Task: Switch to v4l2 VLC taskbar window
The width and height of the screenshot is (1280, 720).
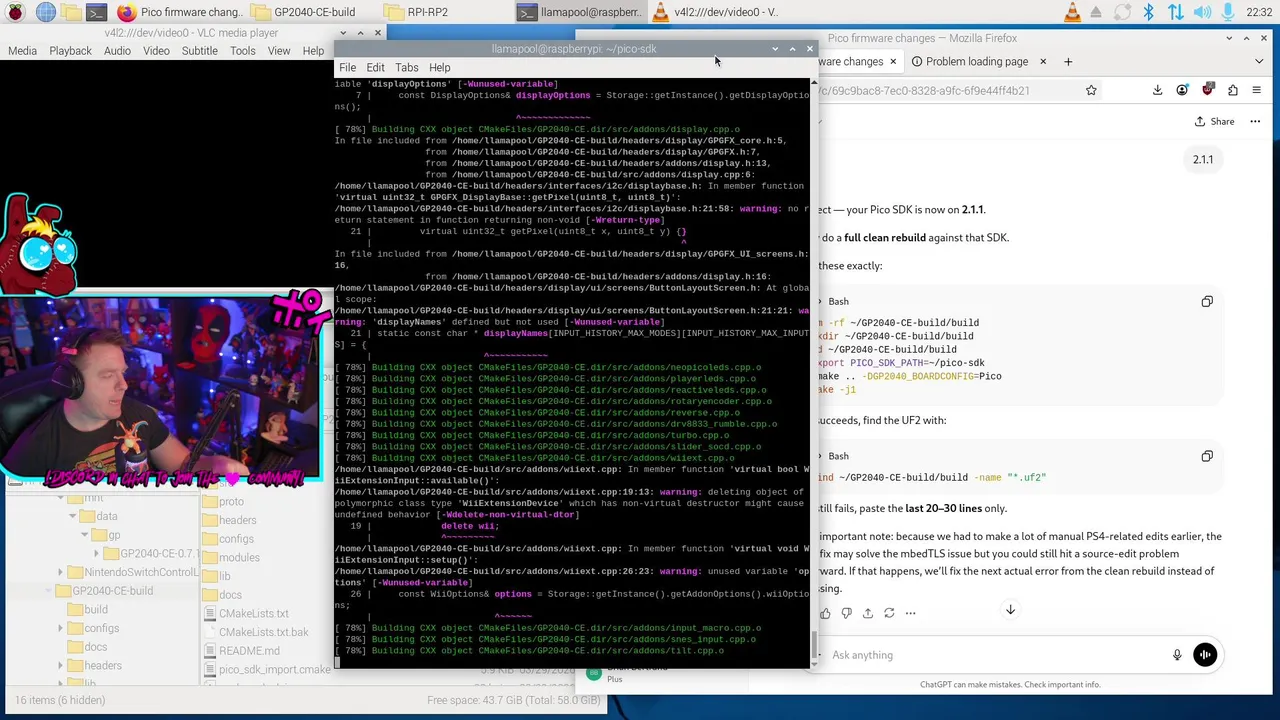Action: [714, 12]
